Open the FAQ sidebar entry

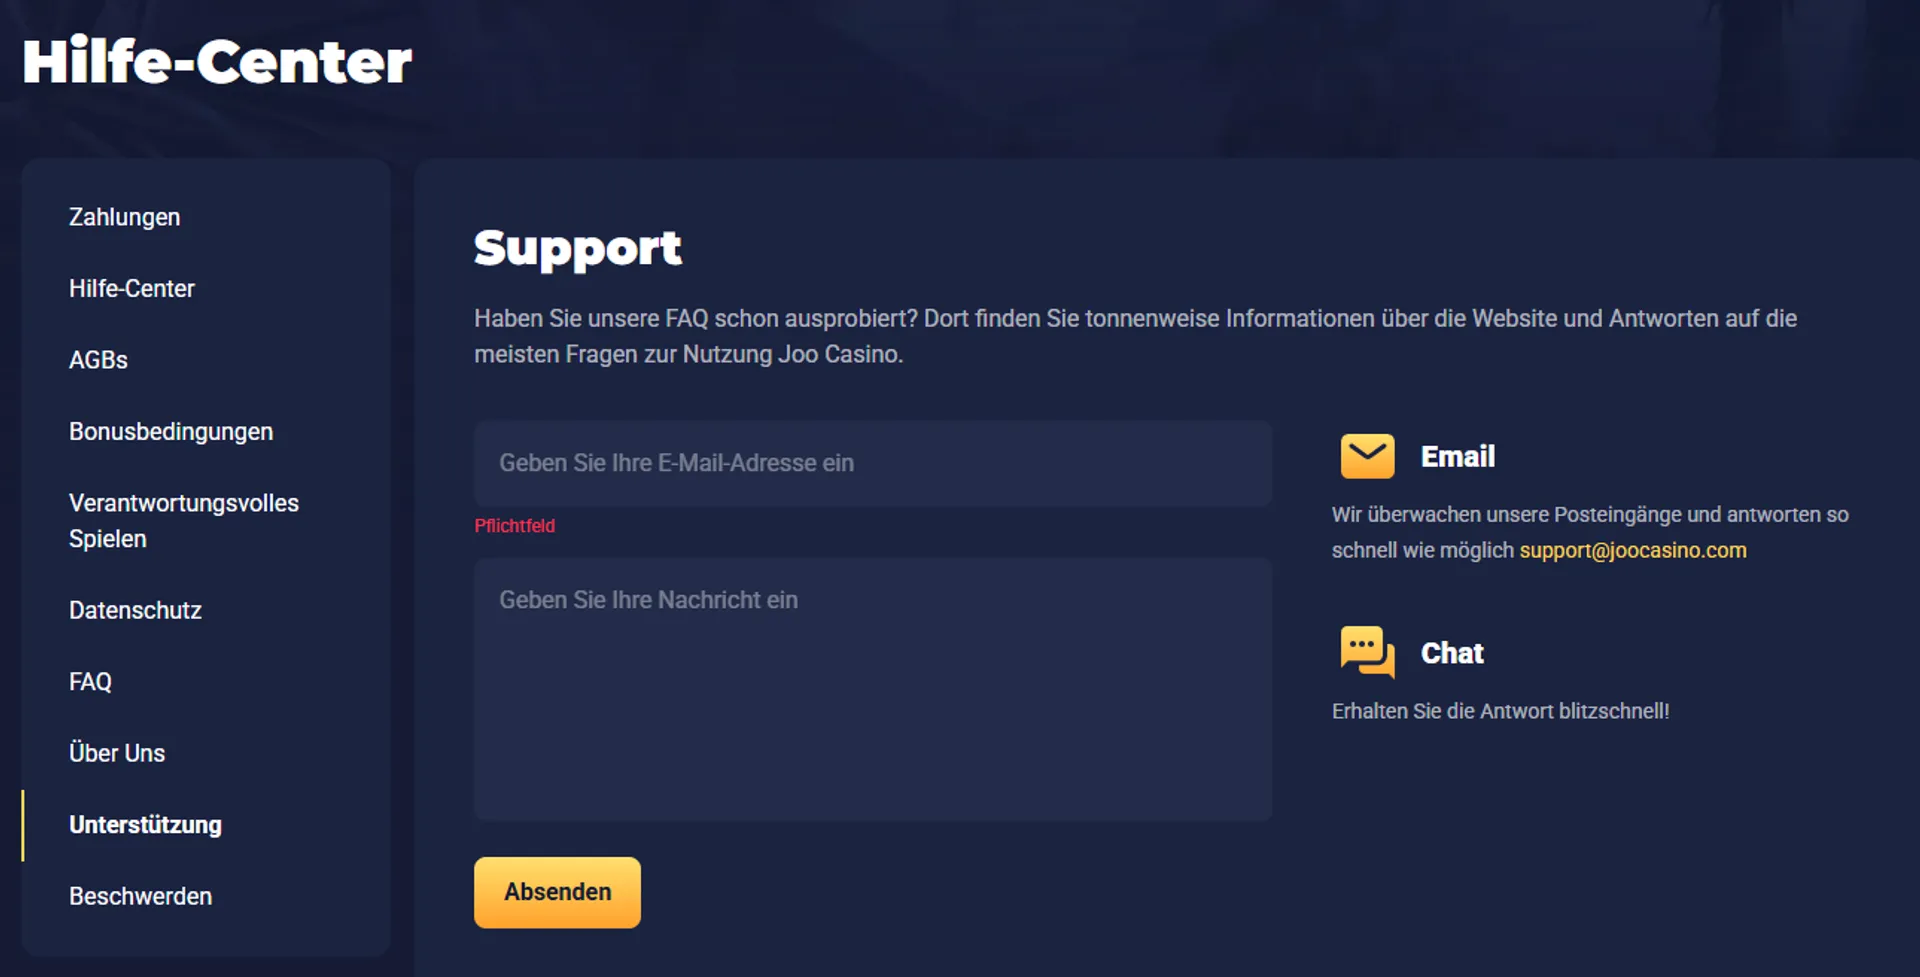(x=90, y=682)
